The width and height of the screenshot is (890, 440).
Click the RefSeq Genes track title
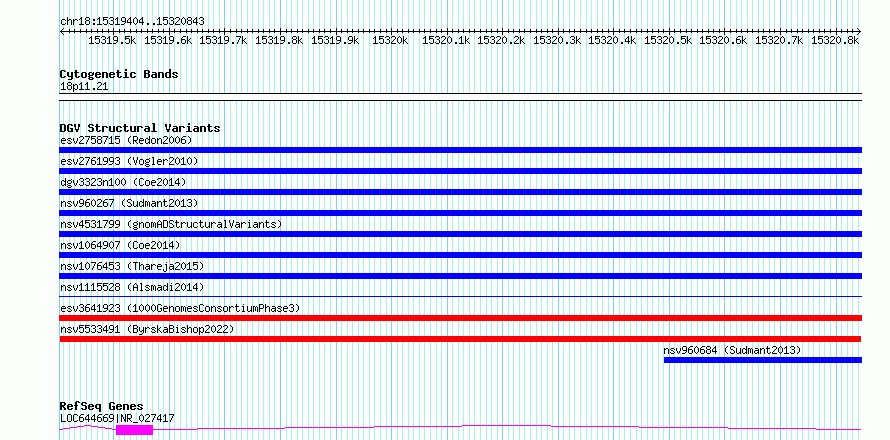pos(101,406)
